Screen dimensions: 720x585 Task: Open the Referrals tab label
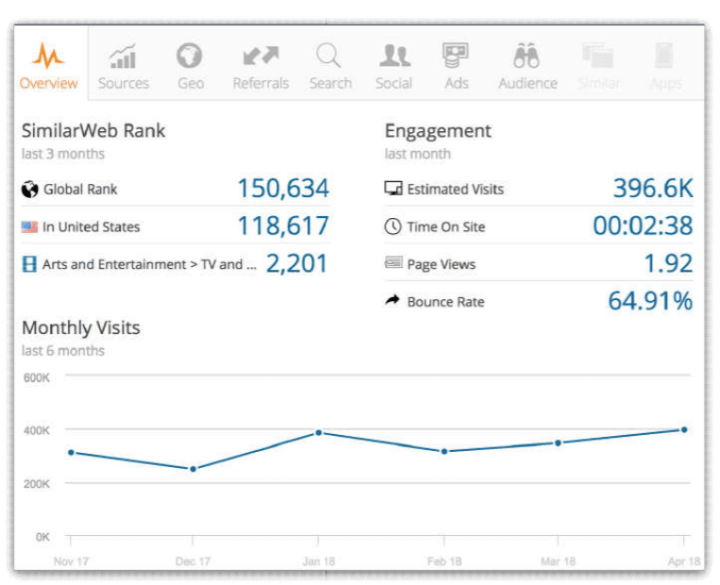pos(261,83)
